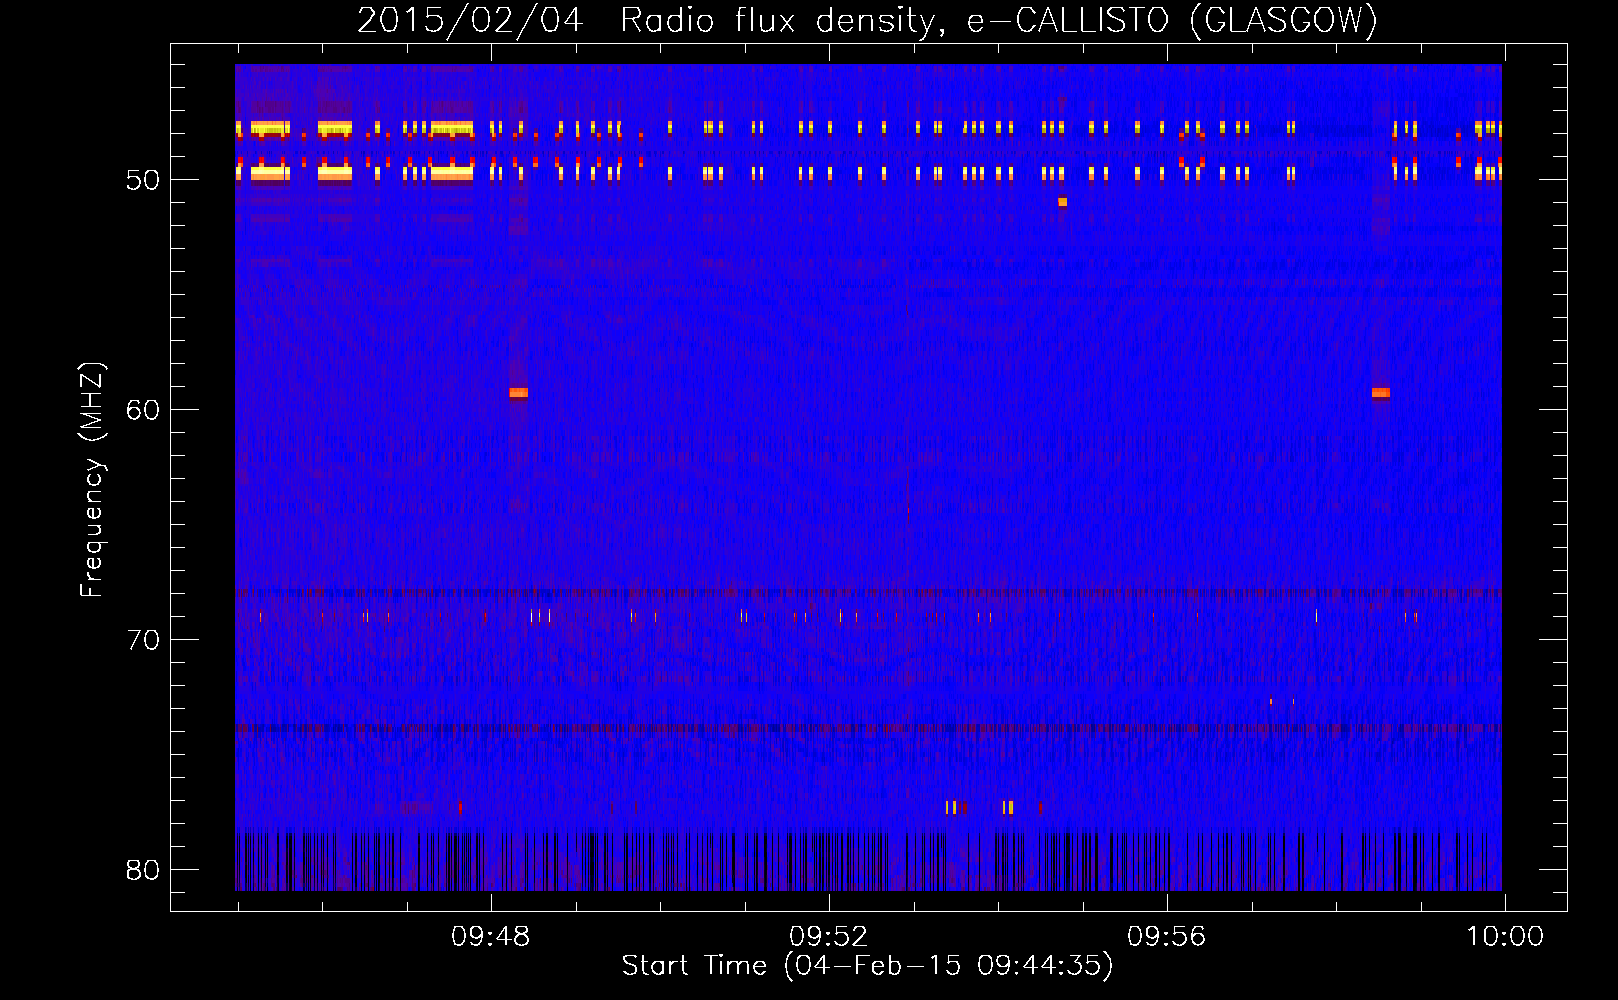
Task: Click the plot title '2015/02/04 Radio flux density'
Action: (650, 20)
